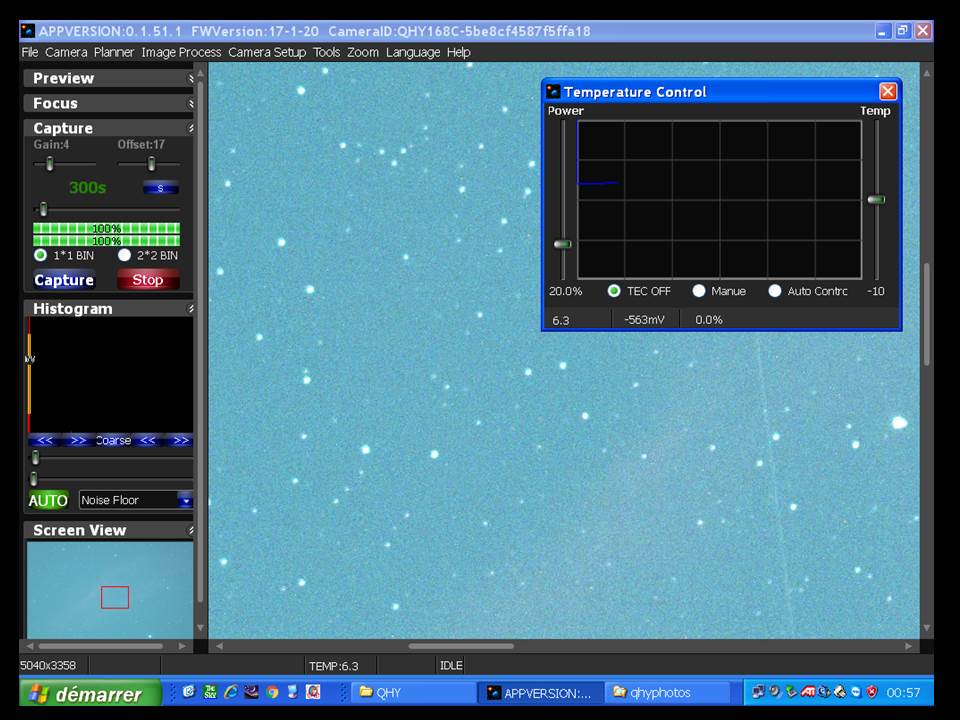The image size is (960, 720).
Task: Click the Temperature Control window title icon
Action: [x=553, y=92]
